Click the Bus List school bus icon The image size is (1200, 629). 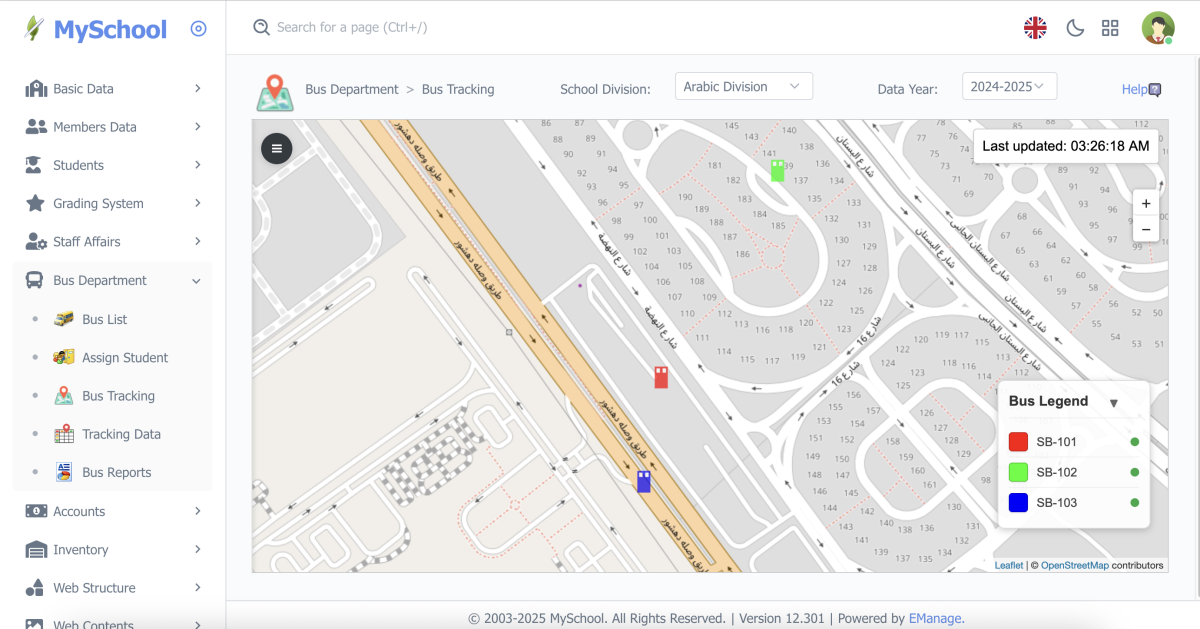[x=64, y=319]
